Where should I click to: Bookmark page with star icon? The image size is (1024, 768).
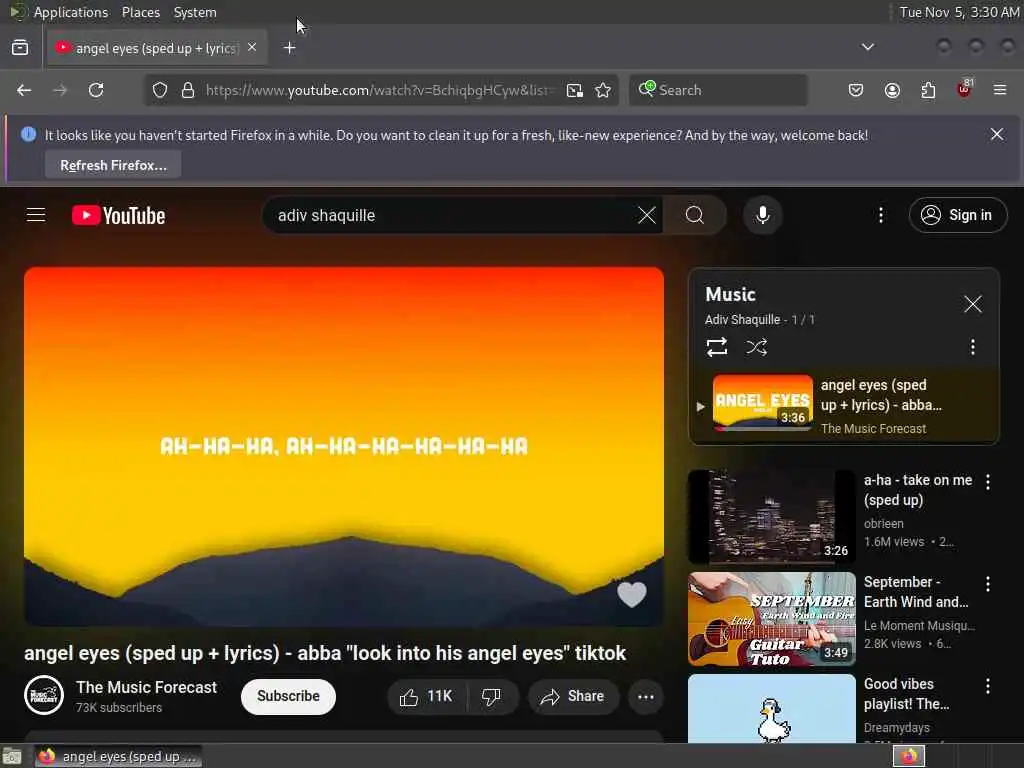tap(603, 90)
